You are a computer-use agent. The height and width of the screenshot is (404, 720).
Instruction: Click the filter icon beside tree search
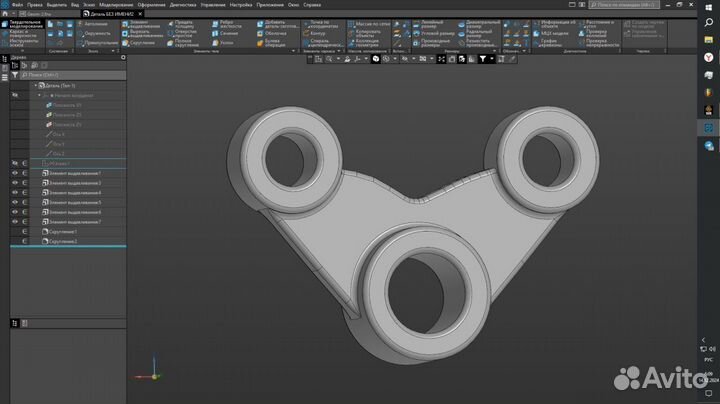(15, 75)
